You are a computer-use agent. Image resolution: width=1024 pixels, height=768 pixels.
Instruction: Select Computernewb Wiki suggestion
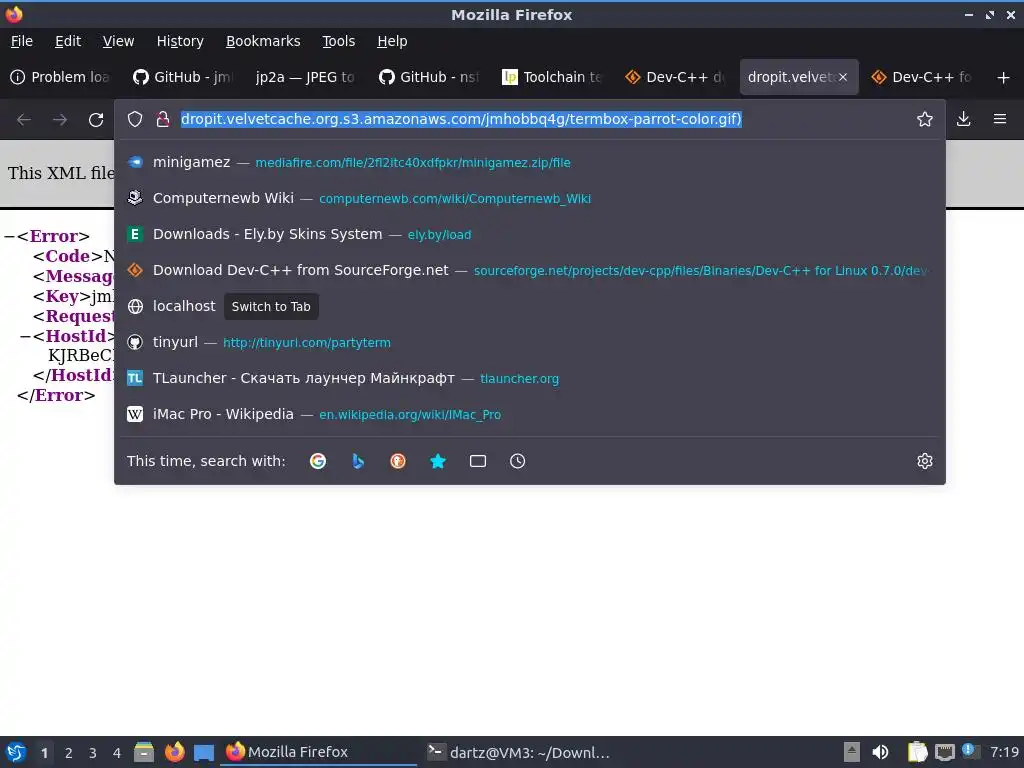pos(530,198)
